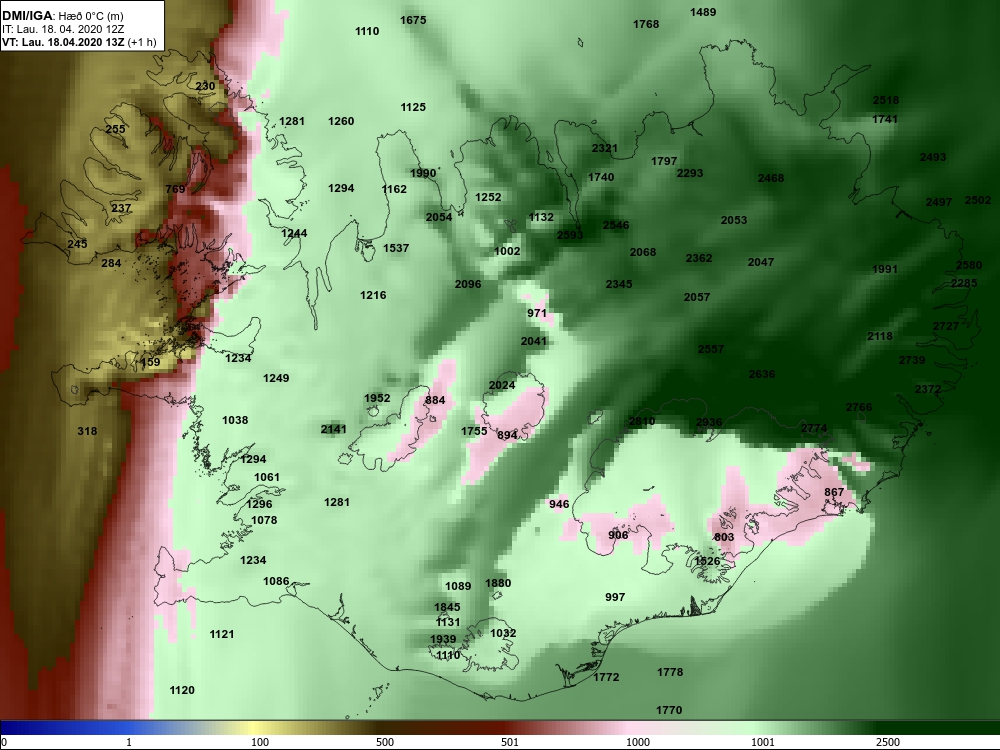Click the map value 1162
Screen dimensions: 1000x750
pyautogui.click(x=394, y=189)
